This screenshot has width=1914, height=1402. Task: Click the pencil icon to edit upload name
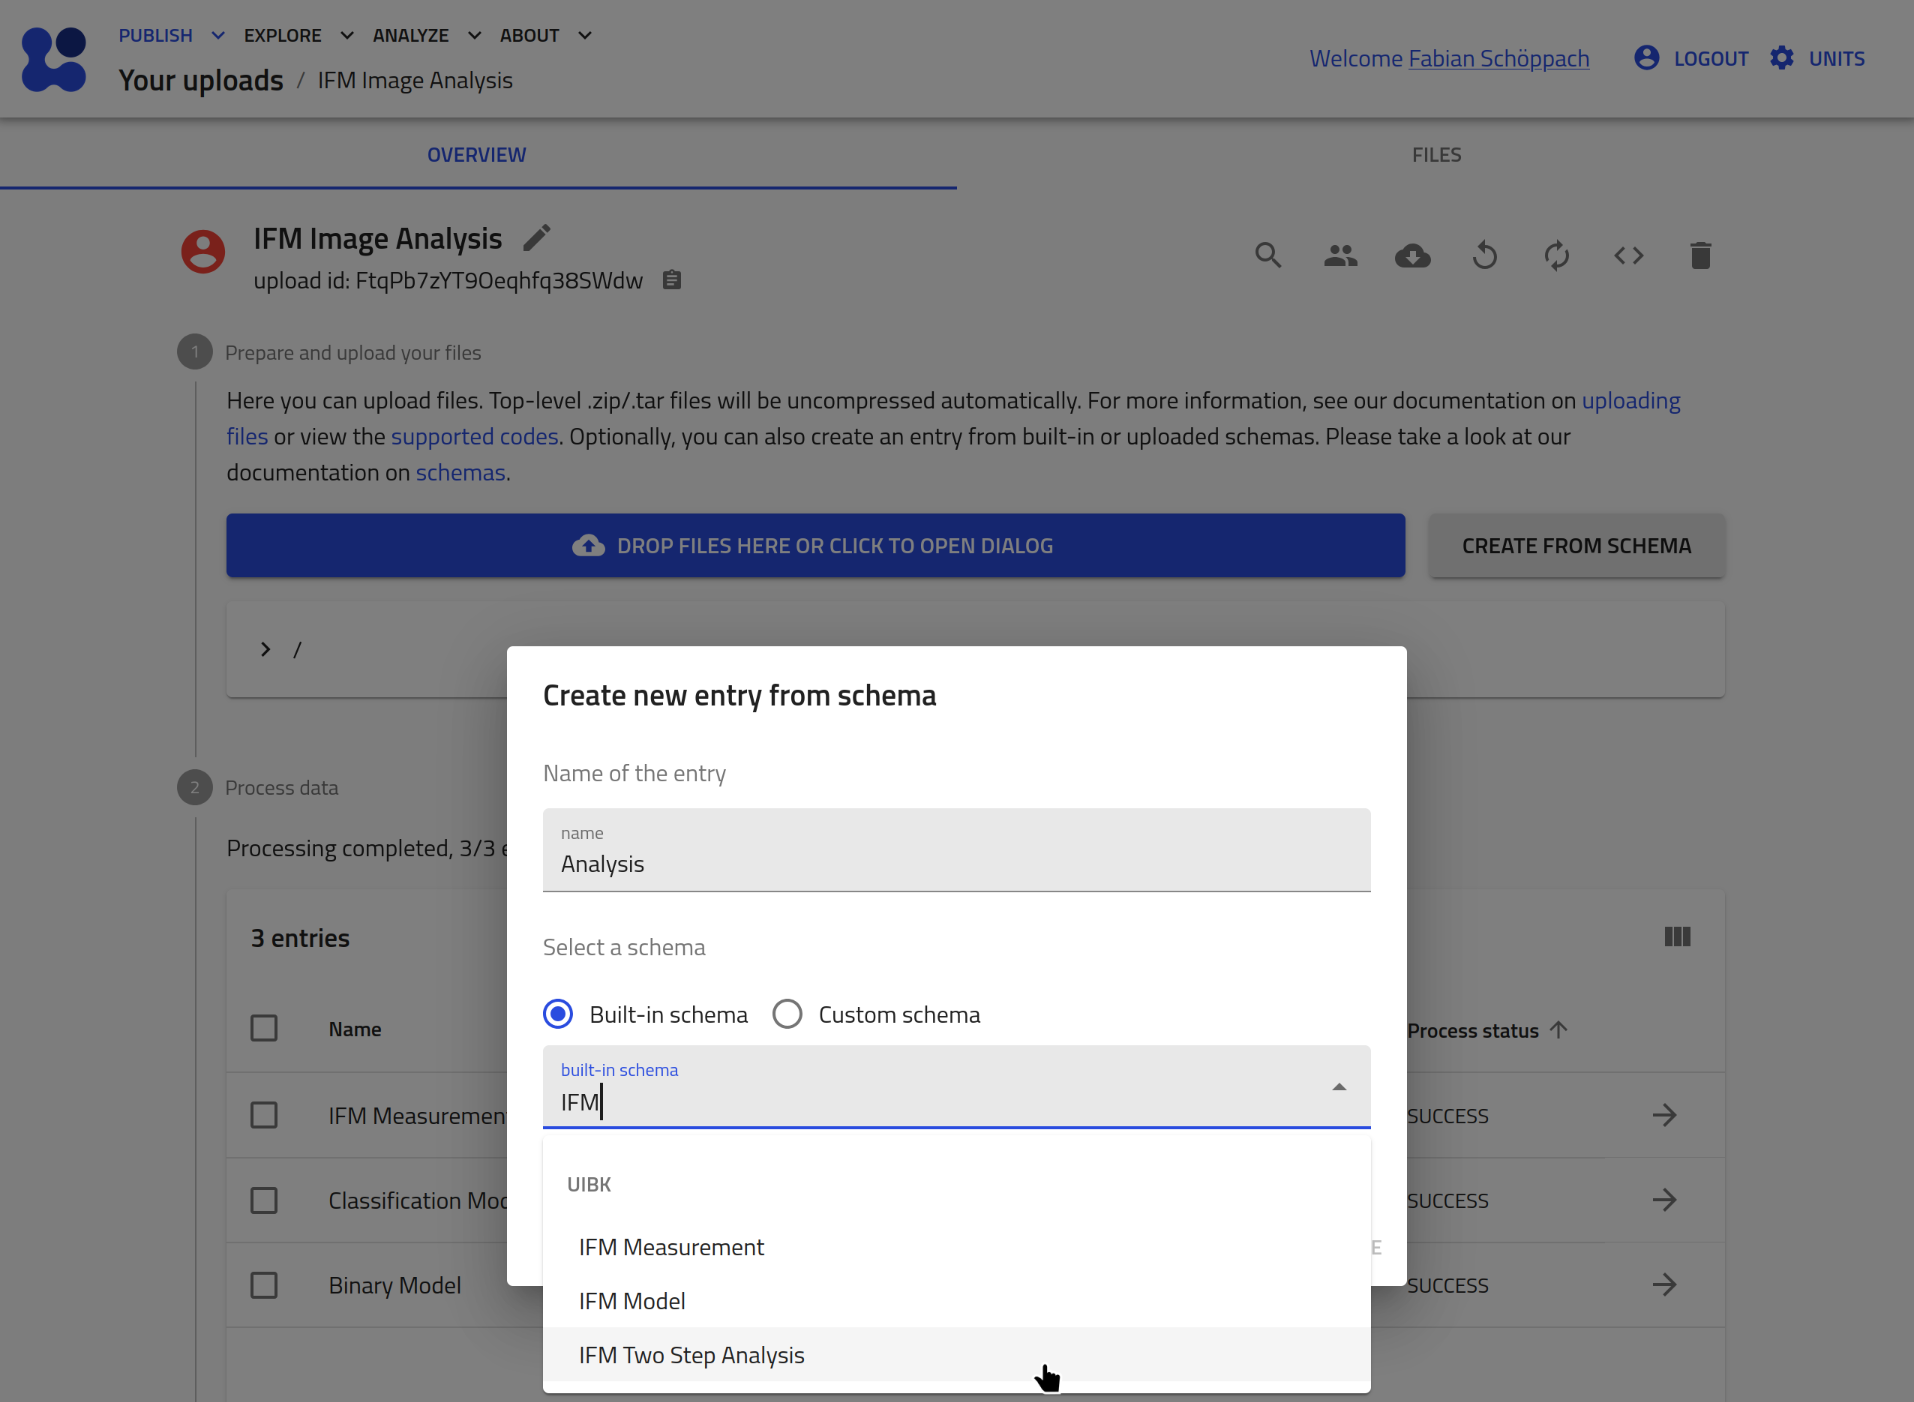[x=537, y=238]
